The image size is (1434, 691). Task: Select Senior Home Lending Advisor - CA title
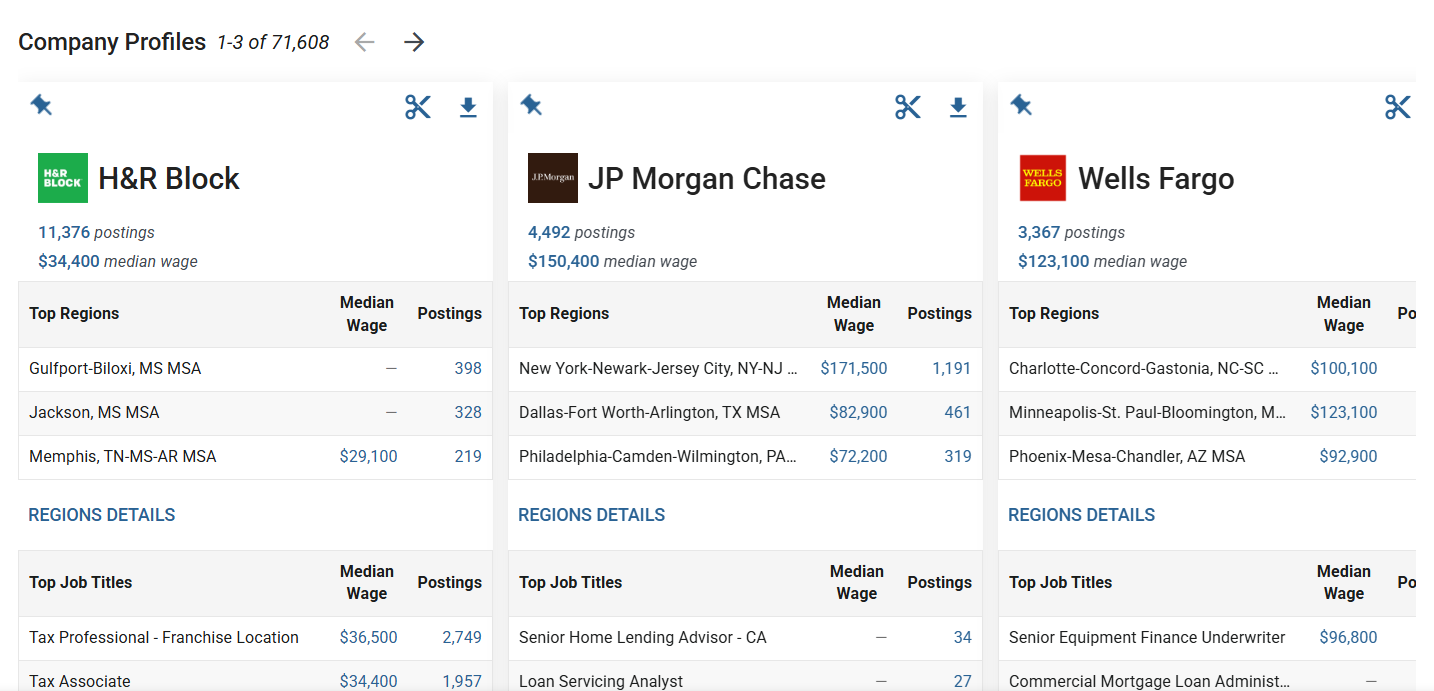click(643, 638)
